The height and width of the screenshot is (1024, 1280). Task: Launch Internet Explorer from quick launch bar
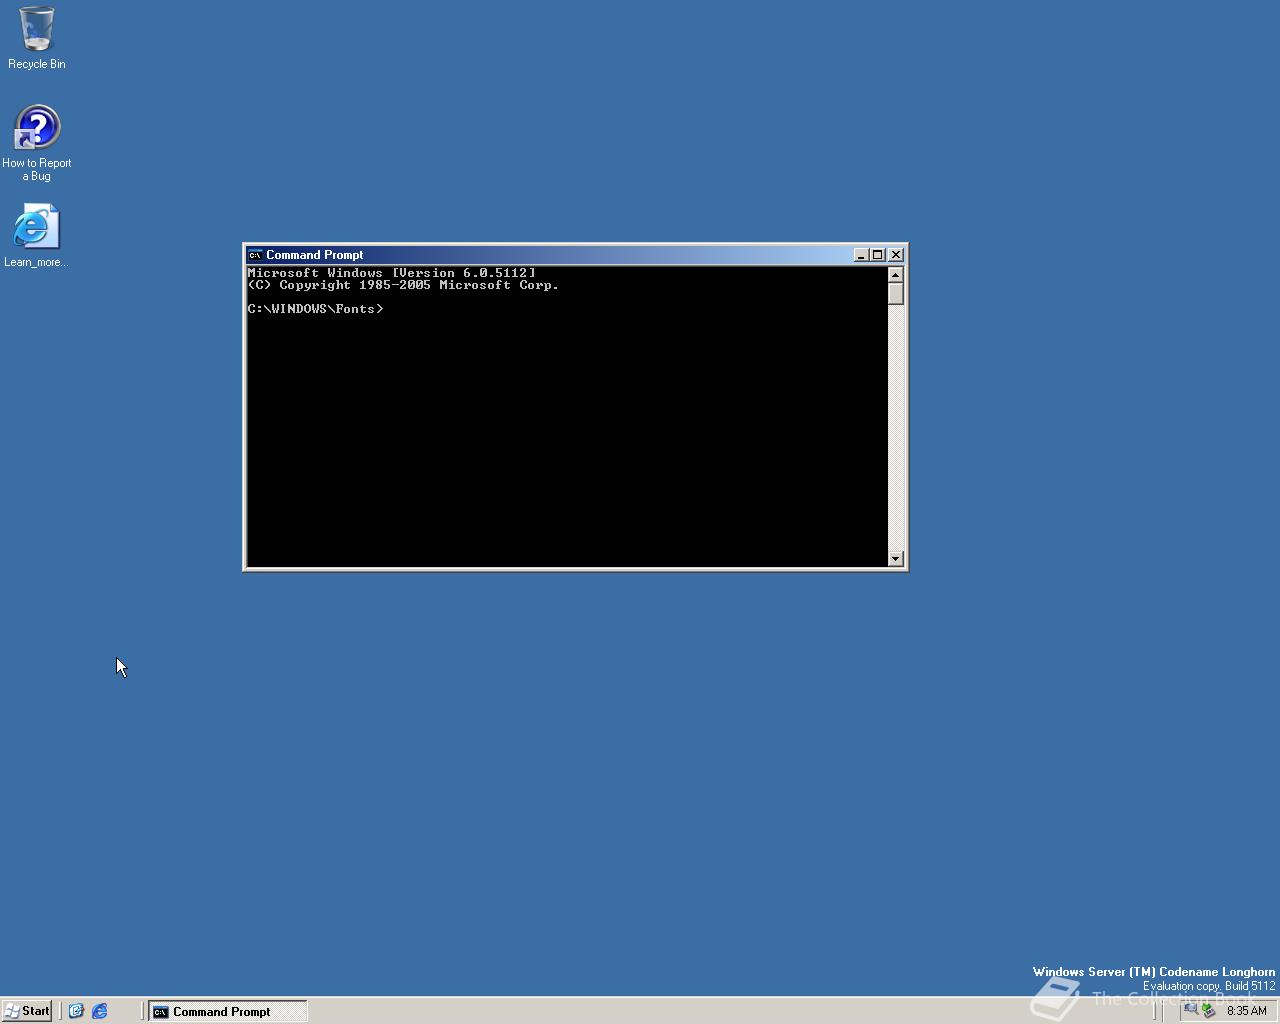100,1011
